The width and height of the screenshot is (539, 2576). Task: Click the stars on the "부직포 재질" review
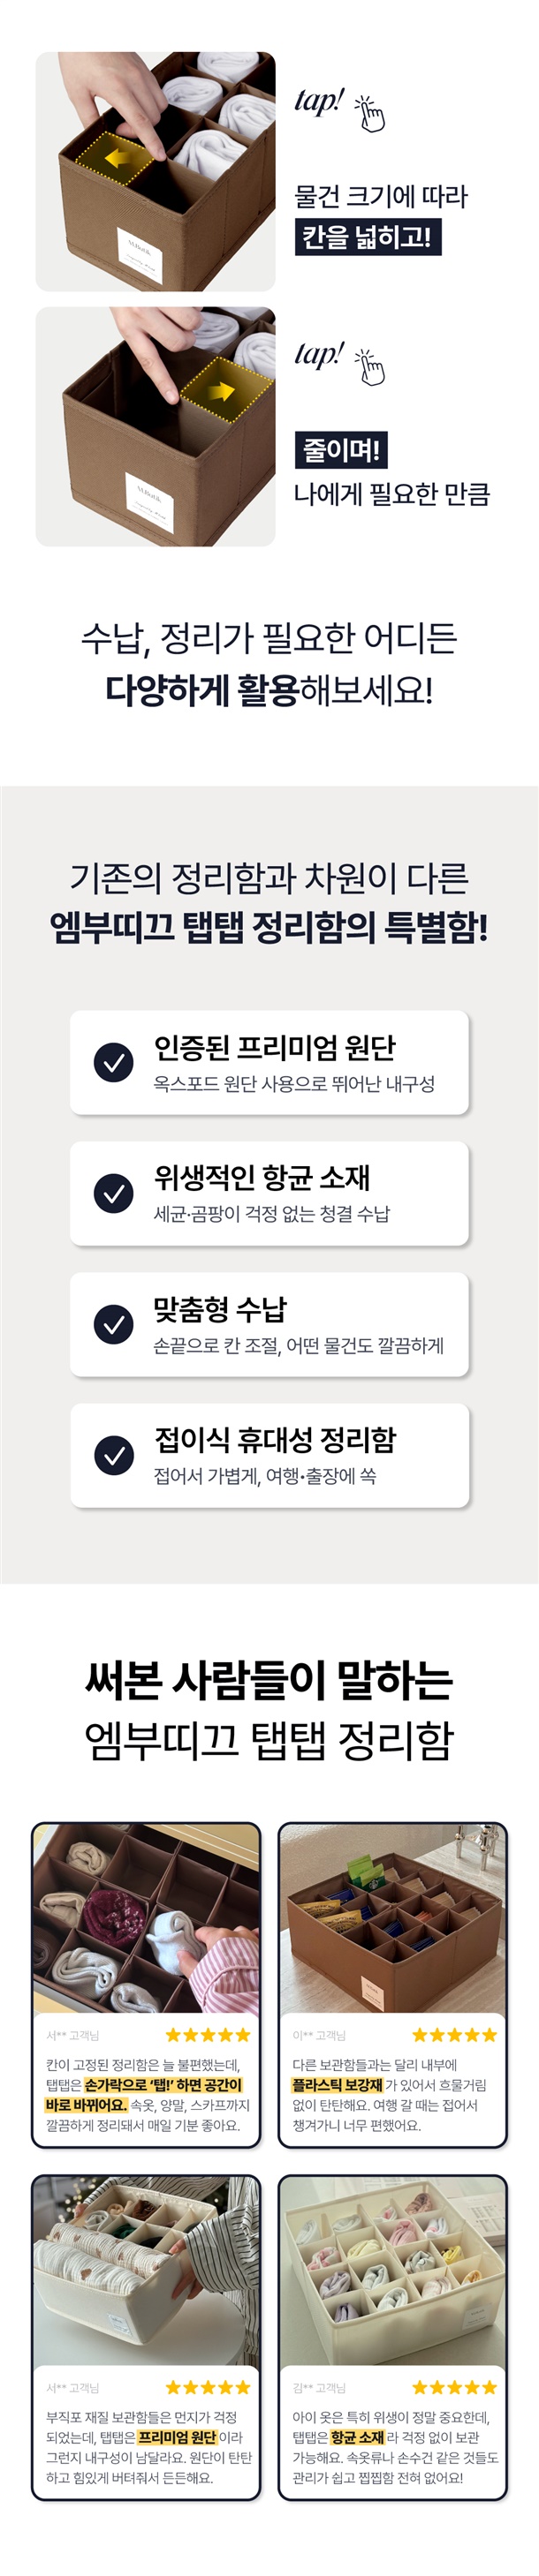[x=207, y=2387]
